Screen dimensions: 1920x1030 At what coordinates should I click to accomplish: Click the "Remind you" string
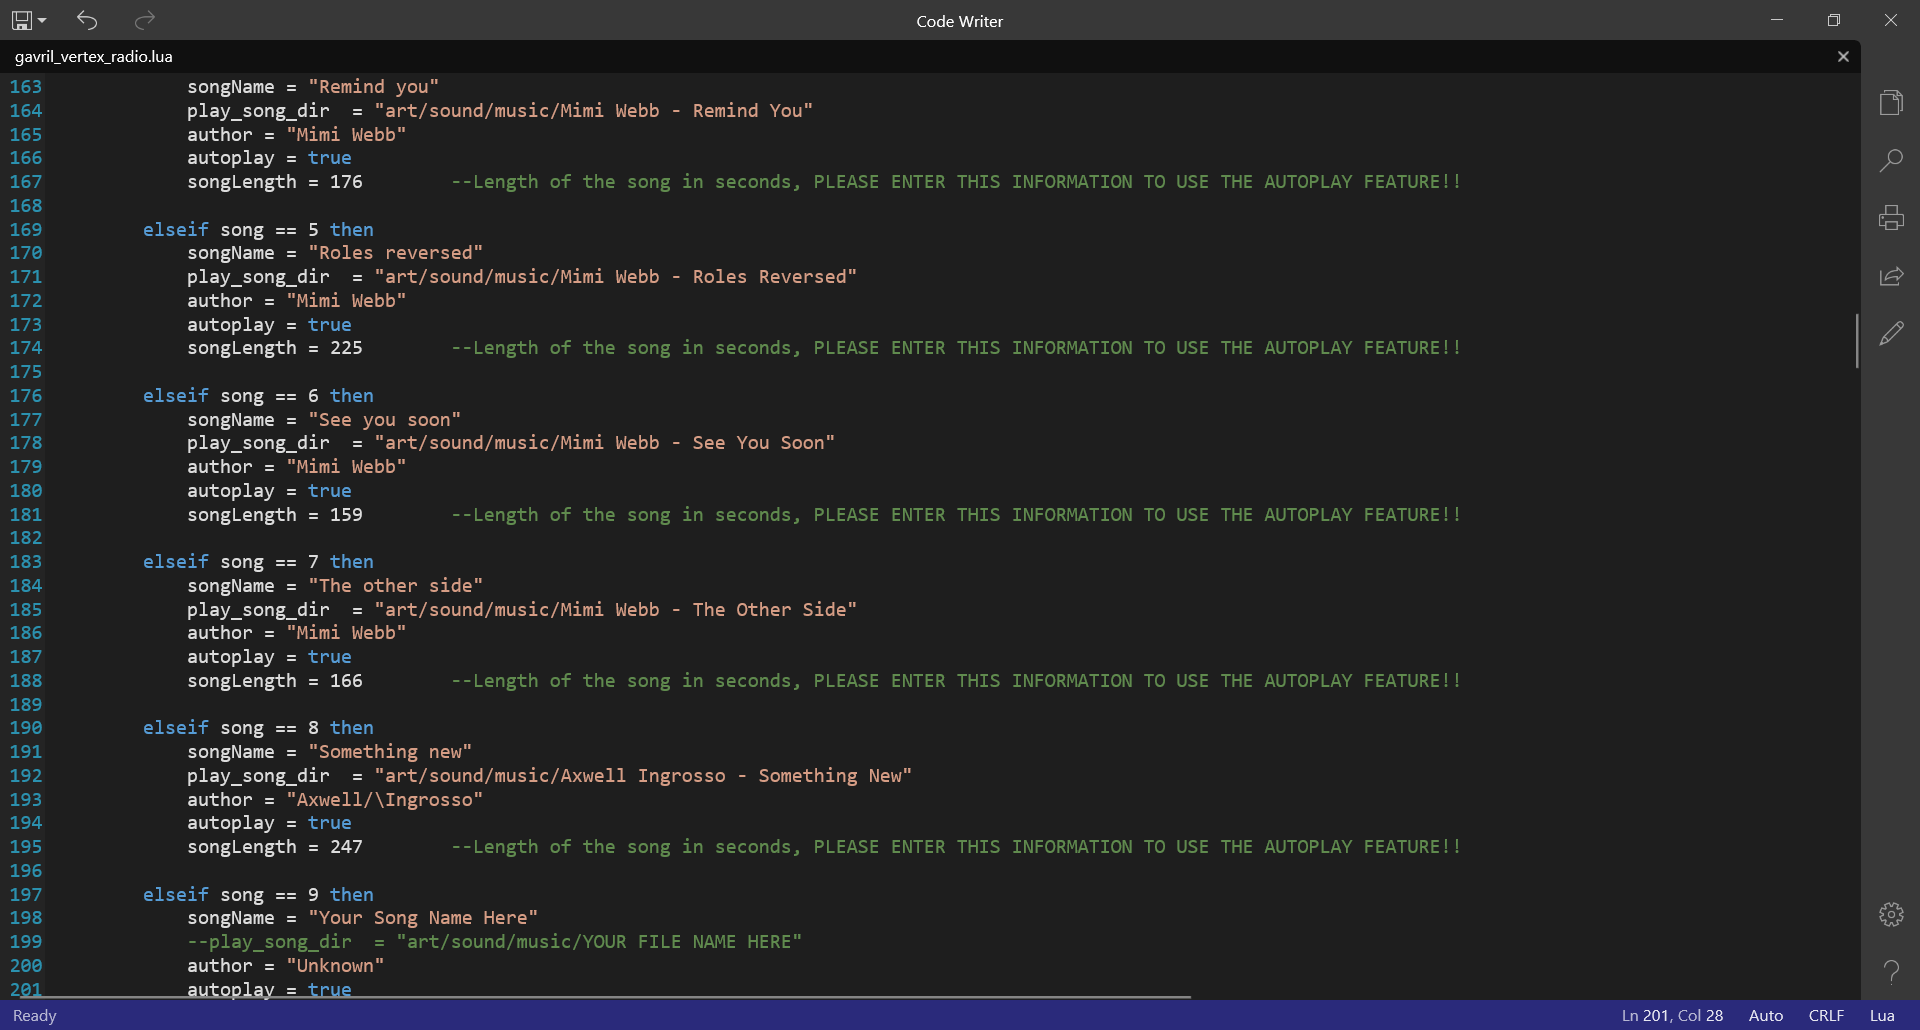pyautogui.click(x=373, y=87)
